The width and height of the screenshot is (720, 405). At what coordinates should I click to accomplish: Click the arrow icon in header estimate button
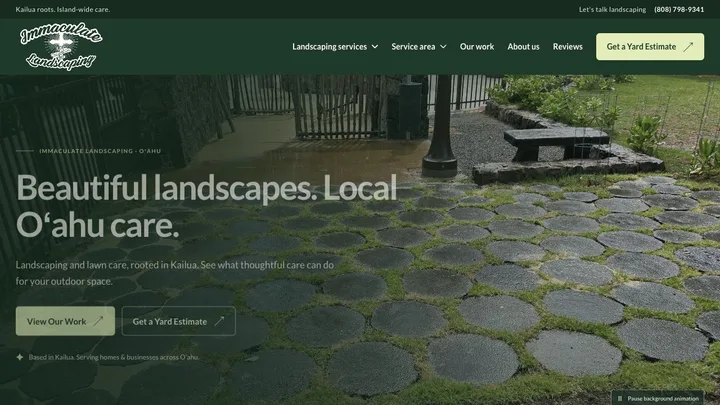pyautogui.click(x=688, y=47)
